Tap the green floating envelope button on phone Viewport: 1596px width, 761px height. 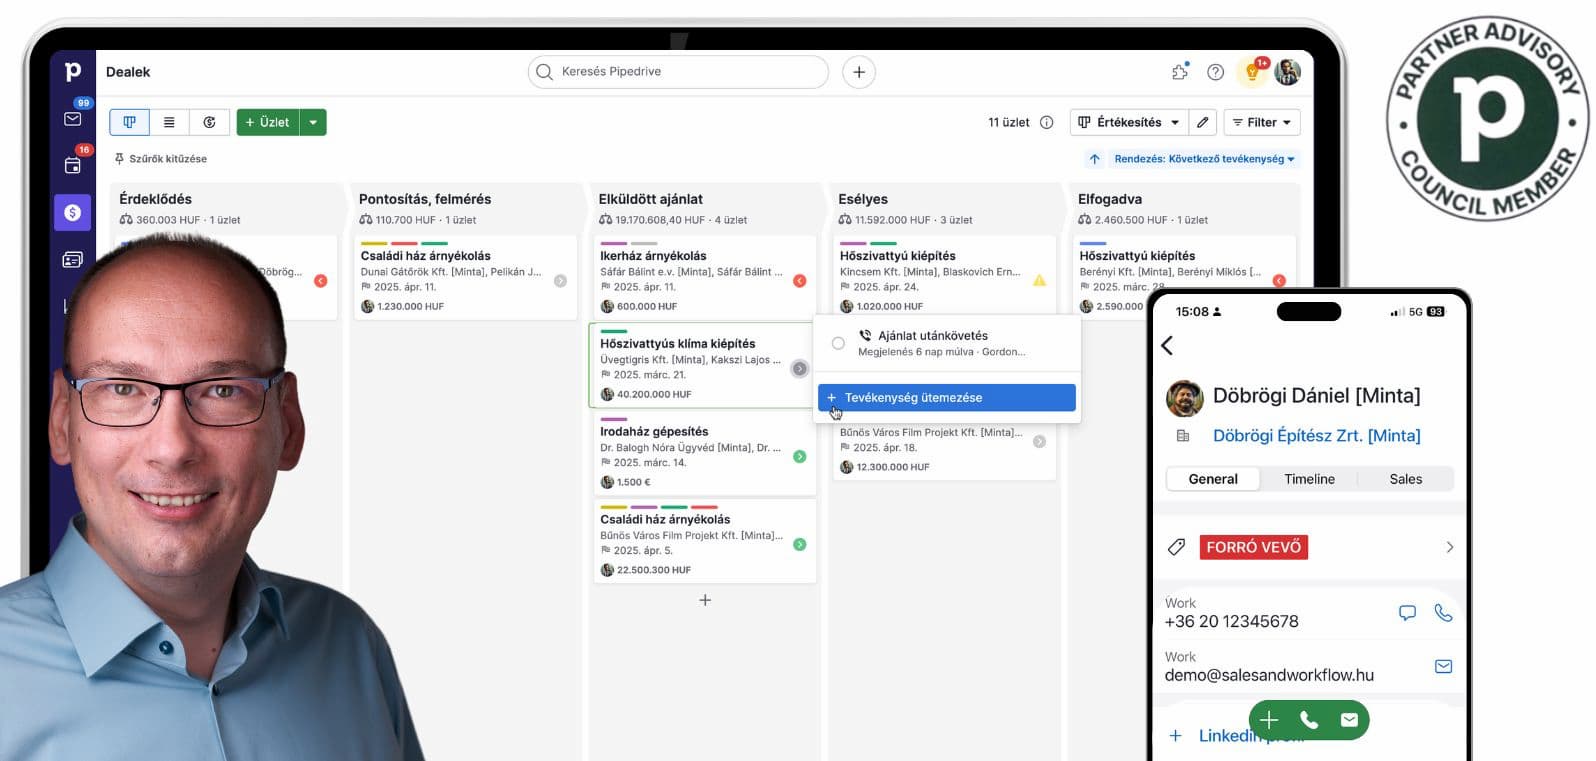[x=1349, y=720]
